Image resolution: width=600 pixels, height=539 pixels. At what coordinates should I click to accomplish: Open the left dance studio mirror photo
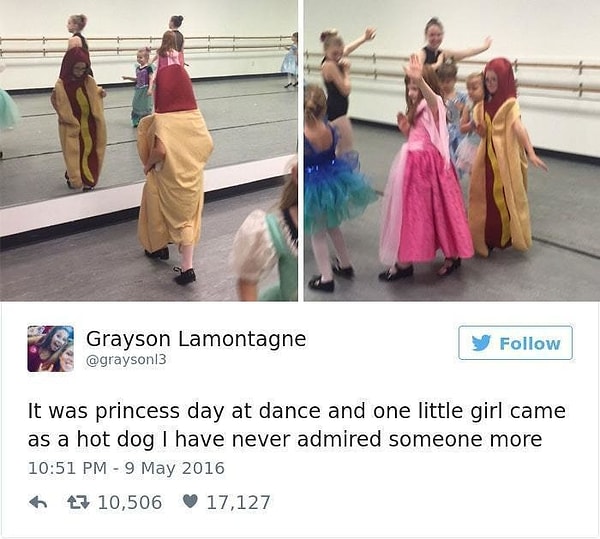pos(148,150)
